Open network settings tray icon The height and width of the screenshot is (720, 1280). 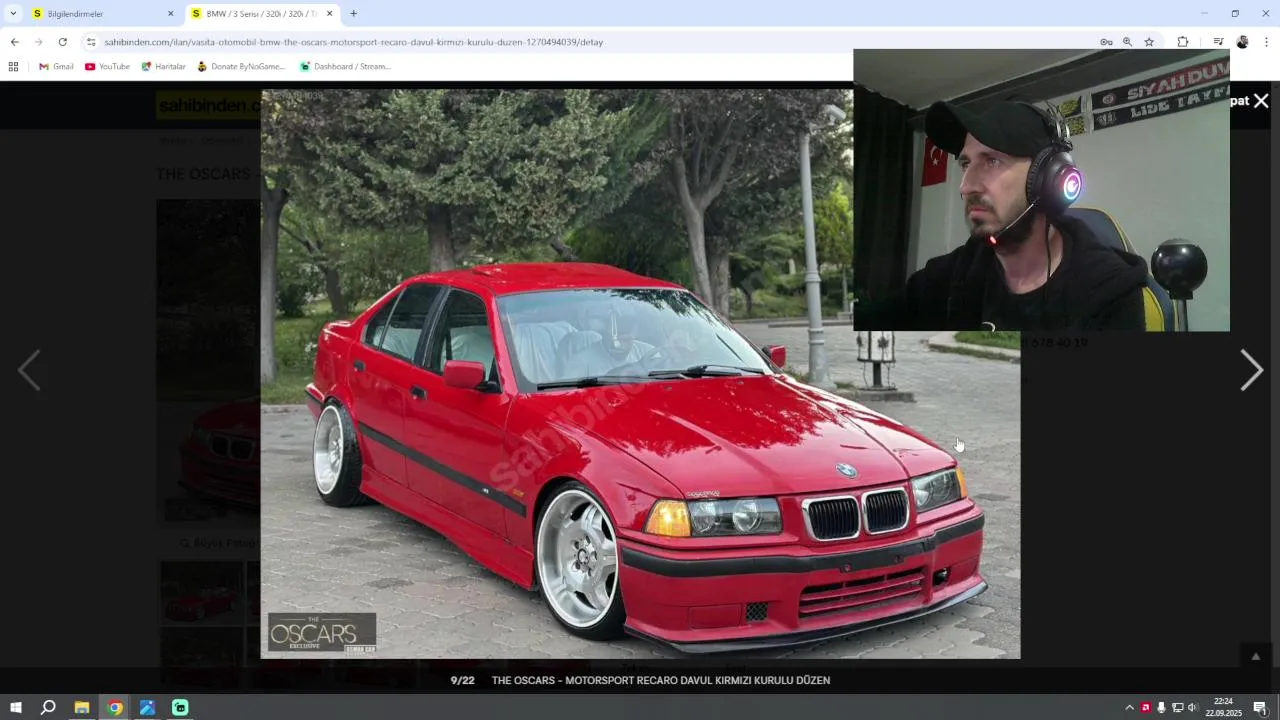(x=1177, y=708)
